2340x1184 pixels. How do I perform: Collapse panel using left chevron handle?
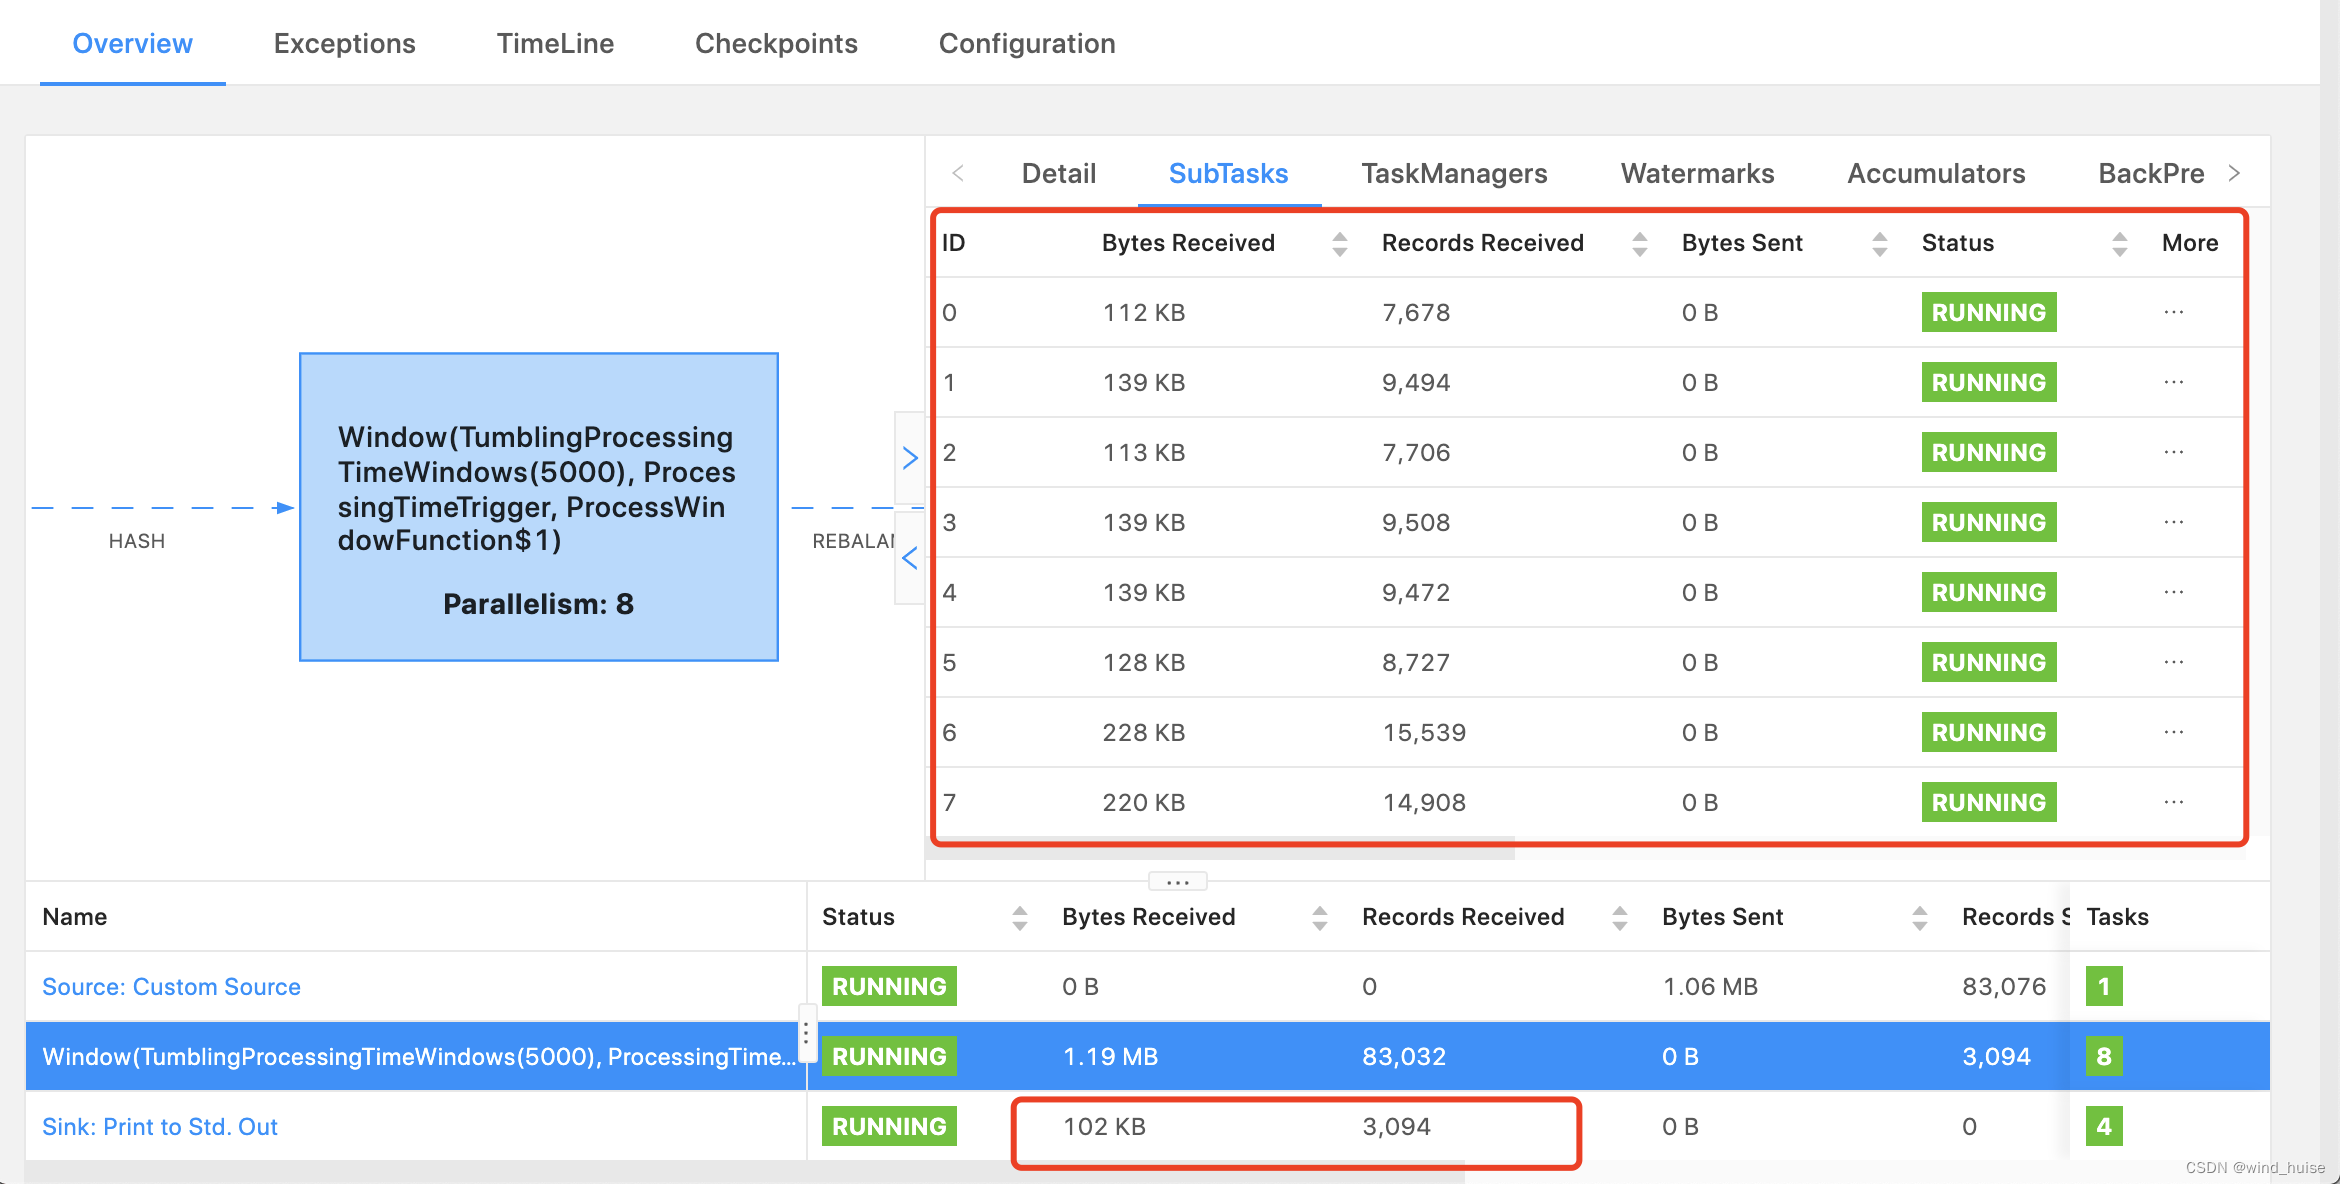click(909, 558)
